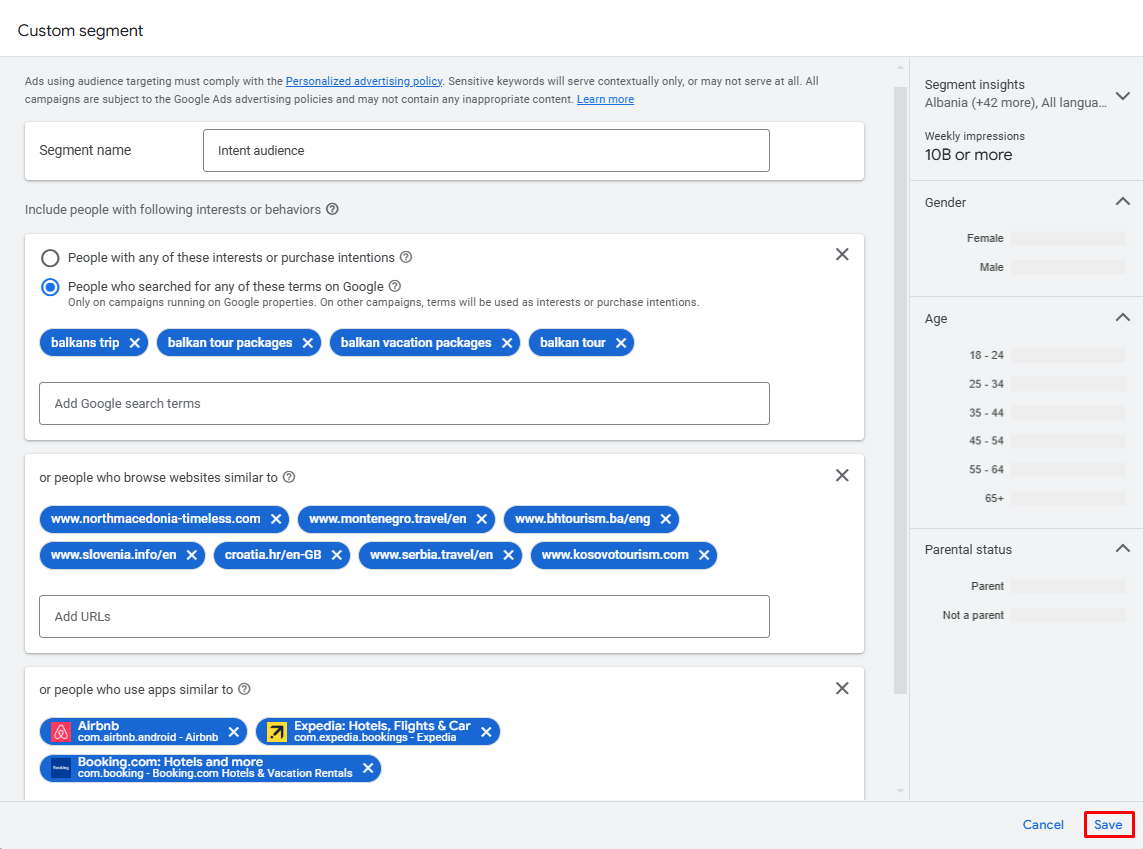Open the Personalized advertising policy link
This screenshot has width=1143, height=849.
point(364,81)
